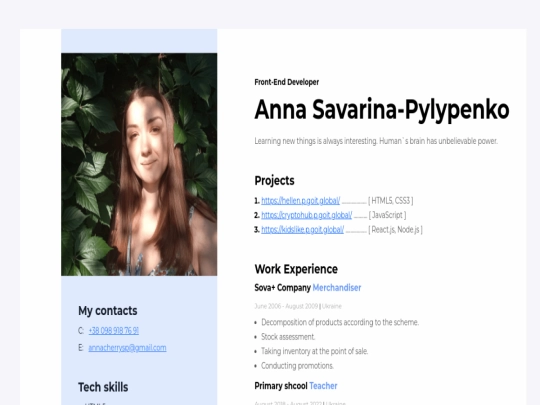
Task: Click the profile photo of Anna
Action: tap(139, 164)
